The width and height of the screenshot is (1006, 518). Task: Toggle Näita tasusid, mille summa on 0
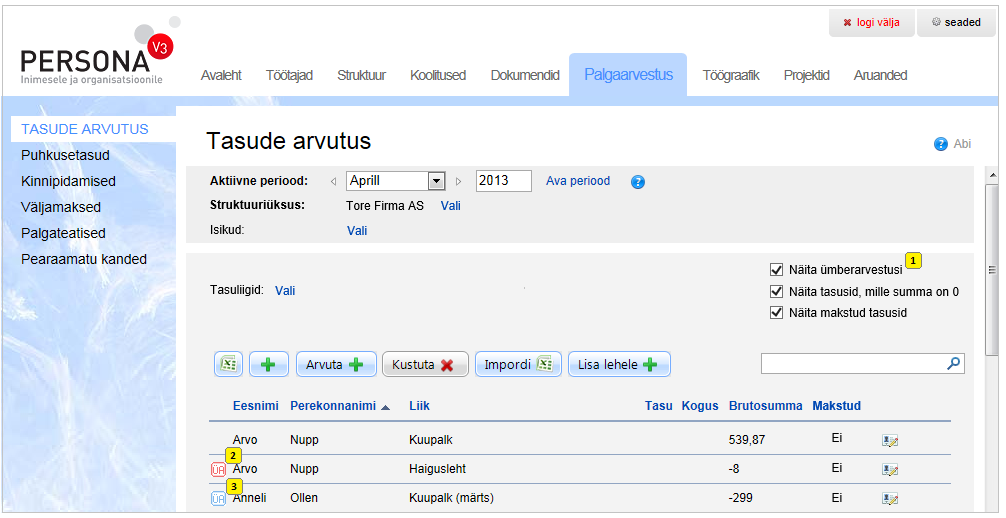pos(776,292)
